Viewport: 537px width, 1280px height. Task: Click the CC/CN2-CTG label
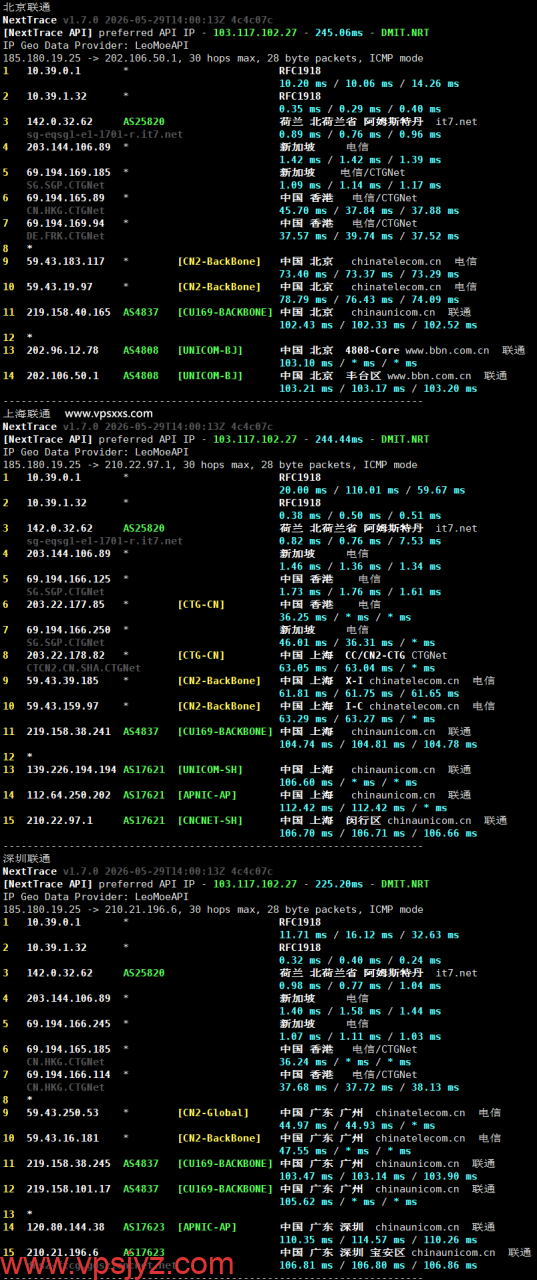coord(375,655)
